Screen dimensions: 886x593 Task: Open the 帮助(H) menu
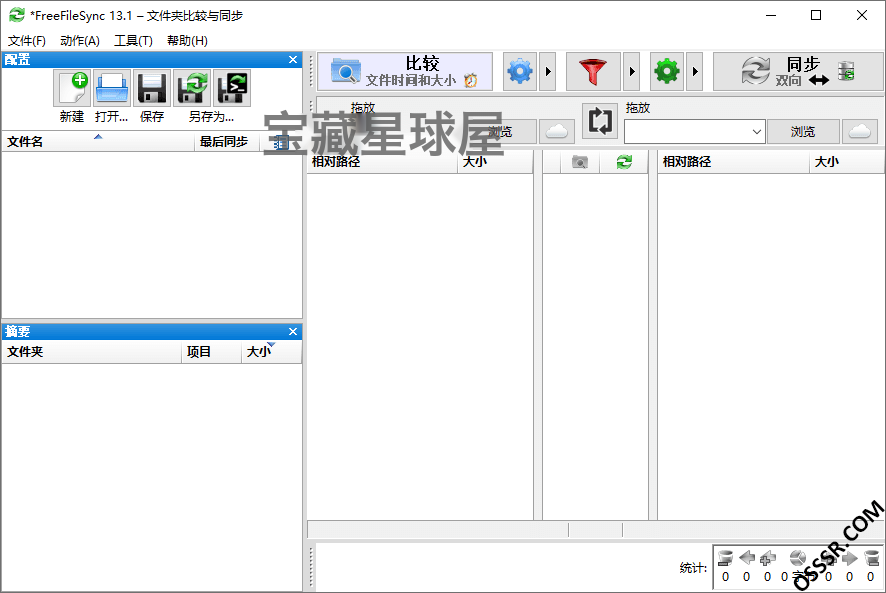click(187, 41)
